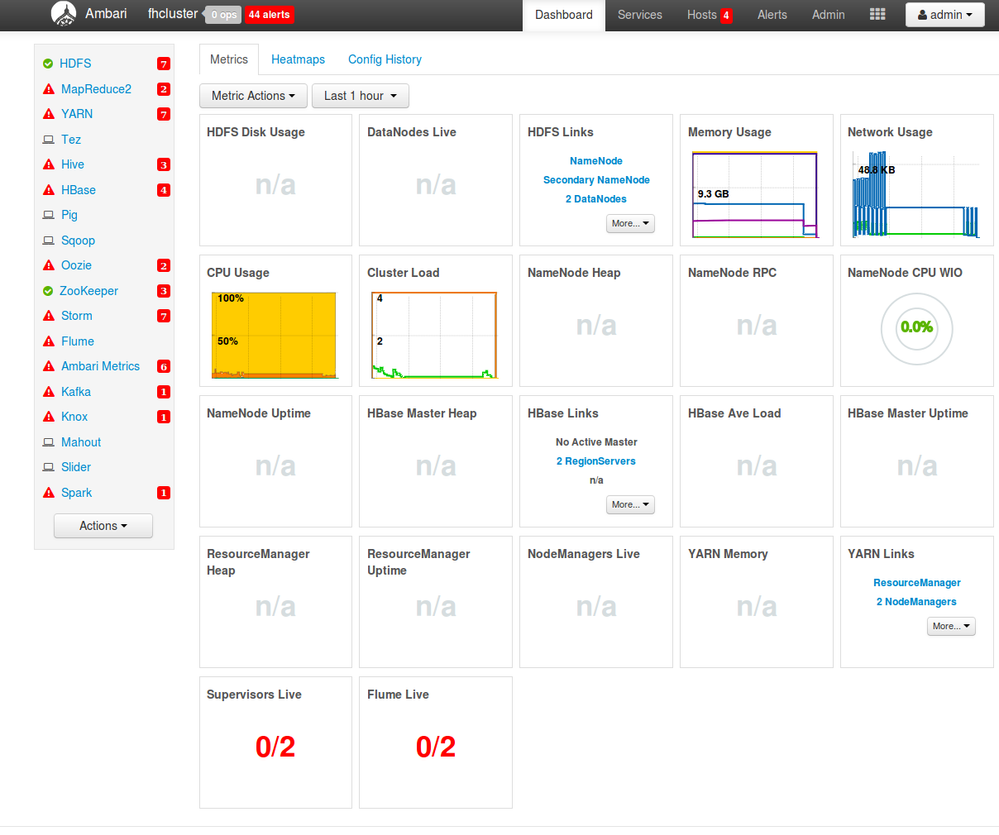Expand More in HBase Links widget

click(x=630, y=504)
